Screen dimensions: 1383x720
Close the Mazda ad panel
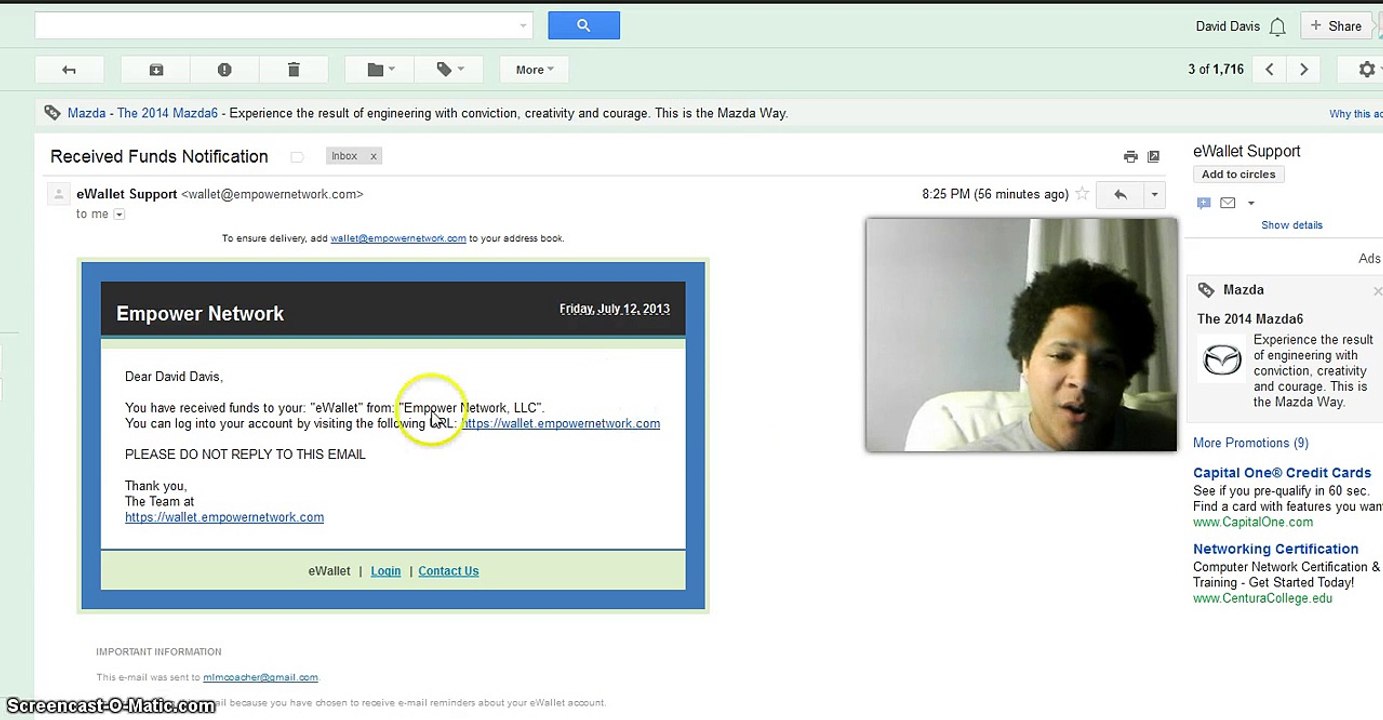1377,290
